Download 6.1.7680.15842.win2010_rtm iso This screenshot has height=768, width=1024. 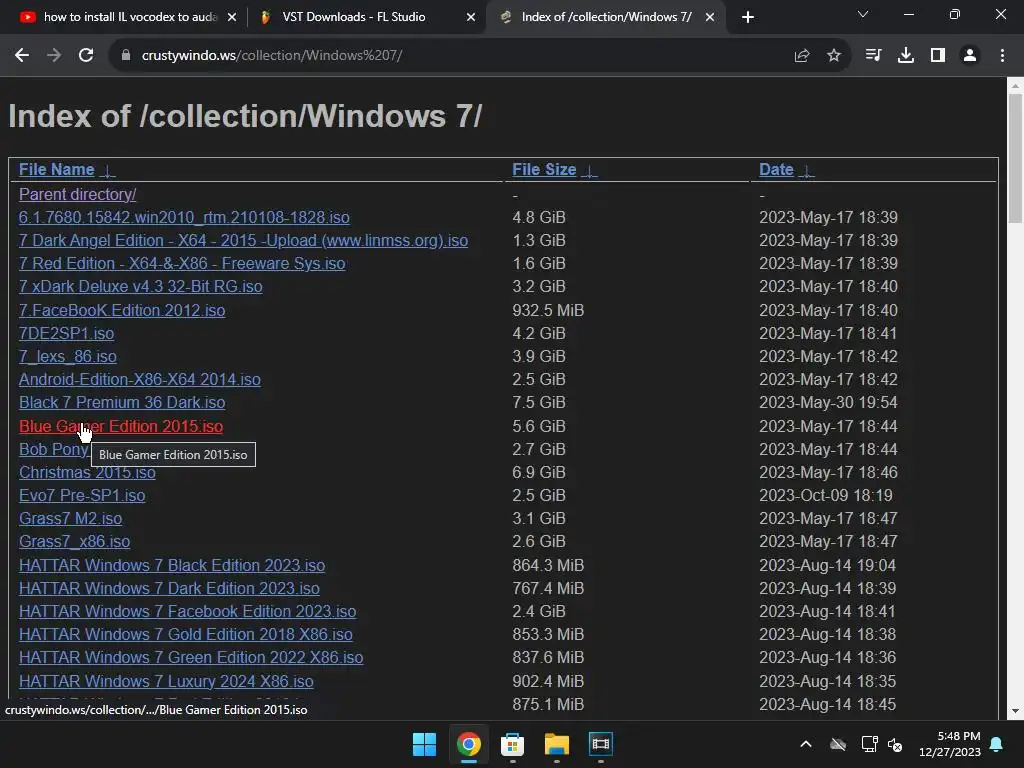pos(184,217)
